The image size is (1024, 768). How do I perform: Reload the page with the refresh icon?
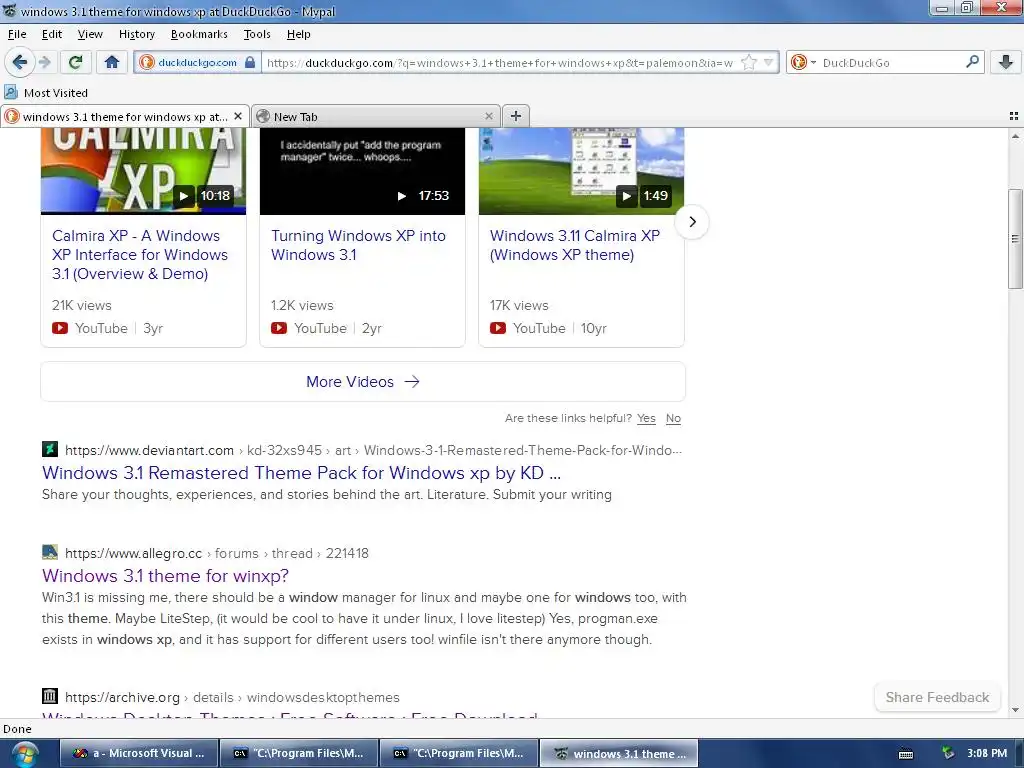pos(75,62)
